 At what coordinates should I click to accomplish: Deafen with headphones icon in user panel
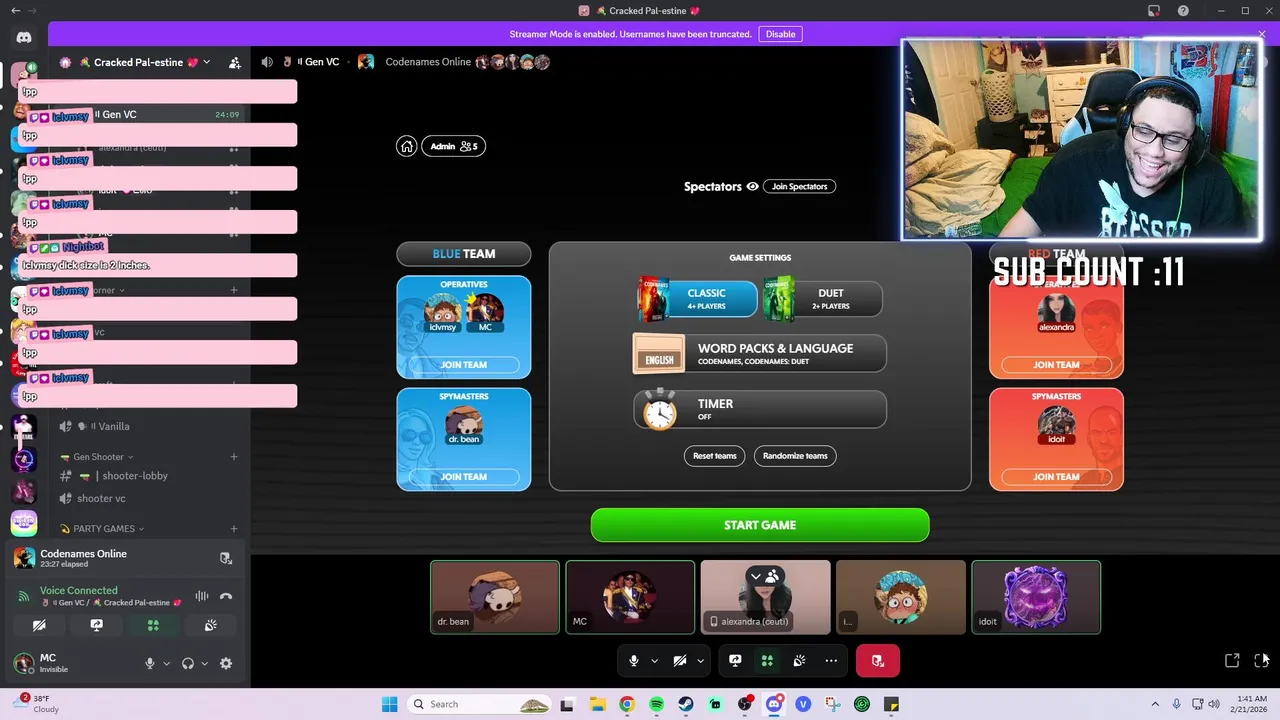188,663
